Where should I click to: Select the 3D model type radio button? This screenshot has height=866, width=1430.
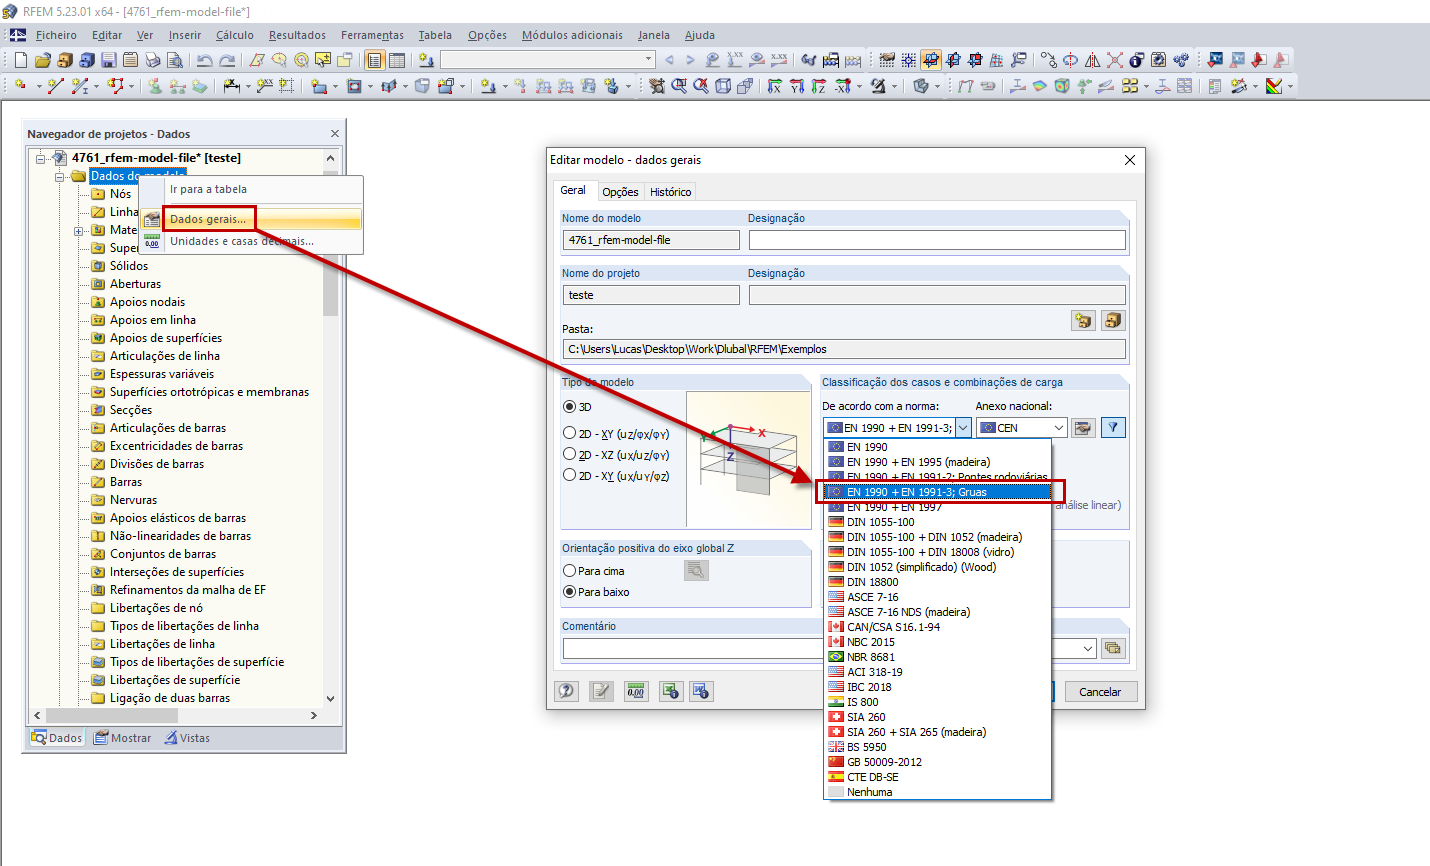pyautogui.click(x=570, y=407)
